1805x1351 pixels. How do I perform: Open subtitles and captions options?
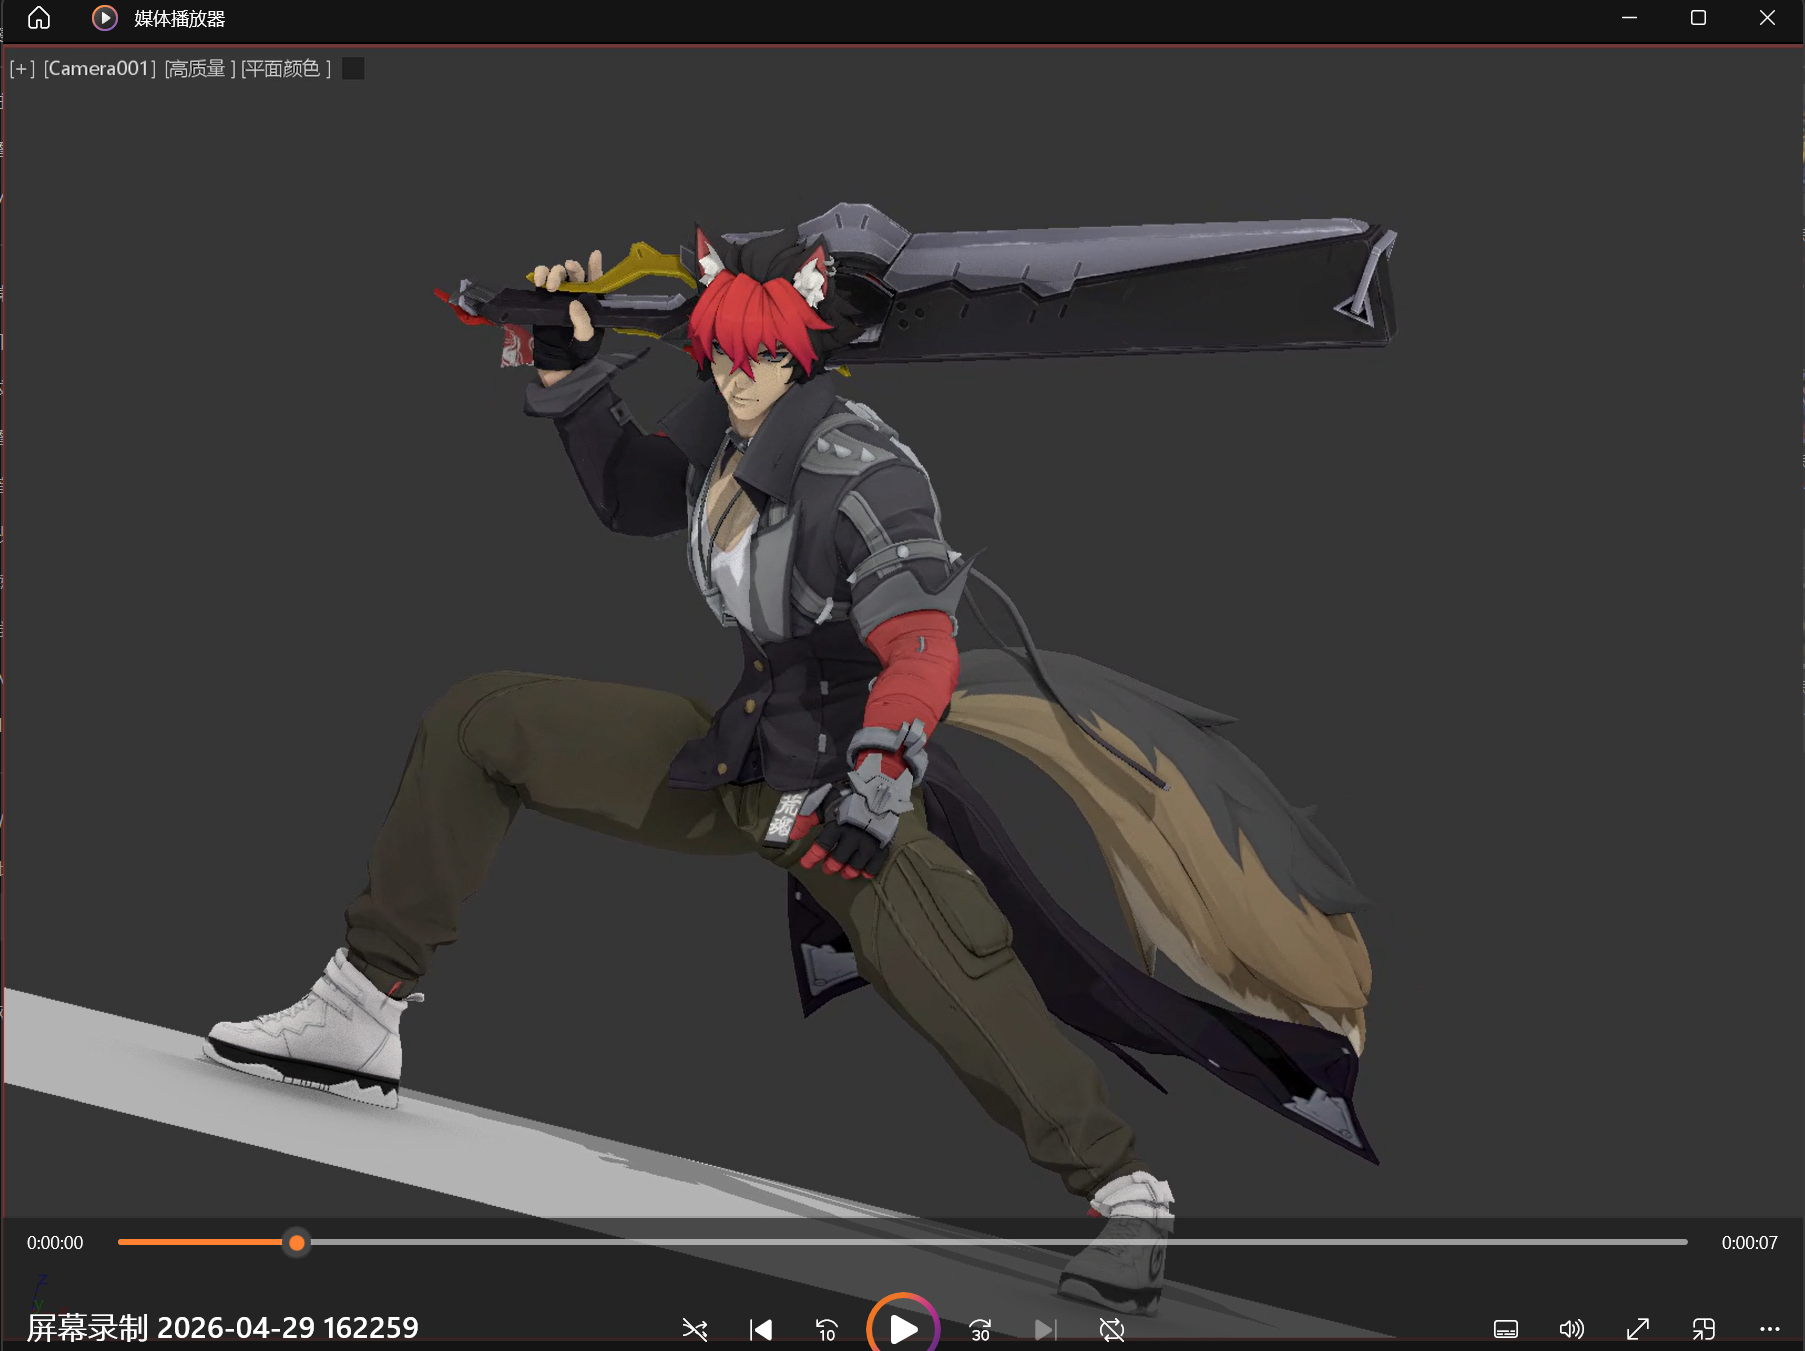1506,1329
